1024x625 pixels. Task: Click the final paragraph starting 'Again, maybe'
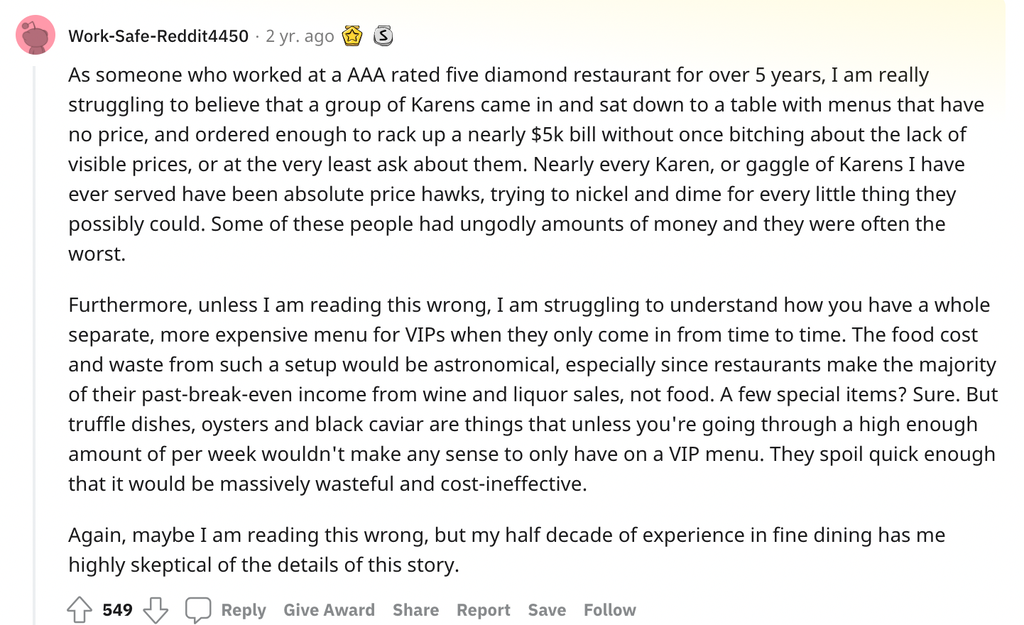507,549
